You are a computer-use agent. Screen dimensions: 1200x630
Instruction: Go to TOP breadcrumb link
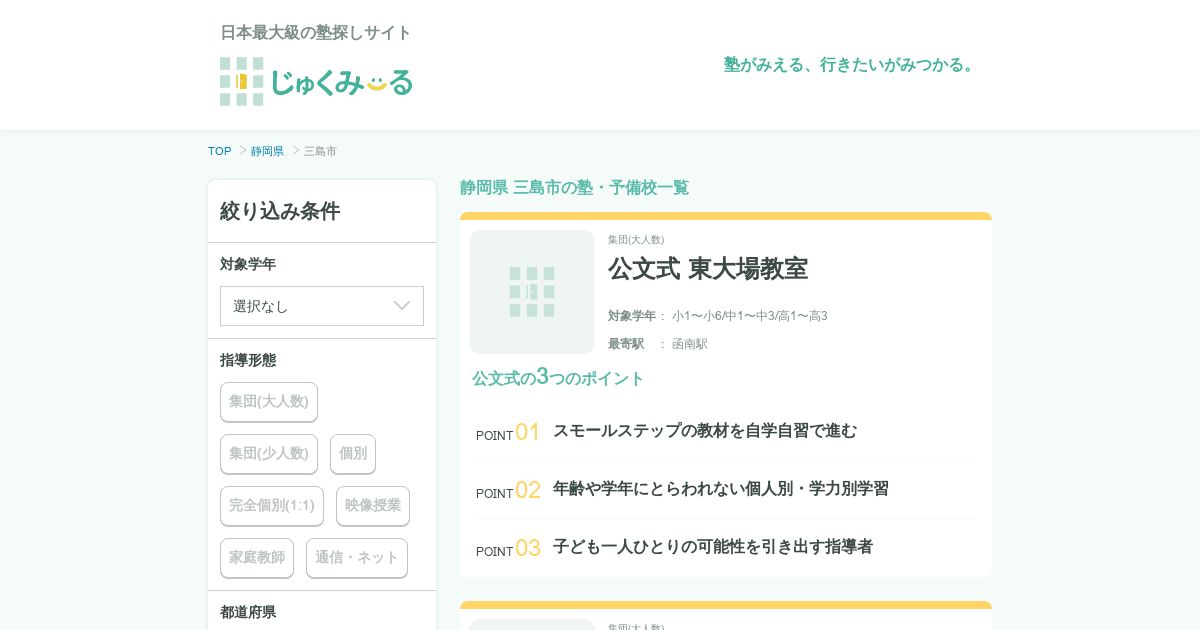(220, 151)
